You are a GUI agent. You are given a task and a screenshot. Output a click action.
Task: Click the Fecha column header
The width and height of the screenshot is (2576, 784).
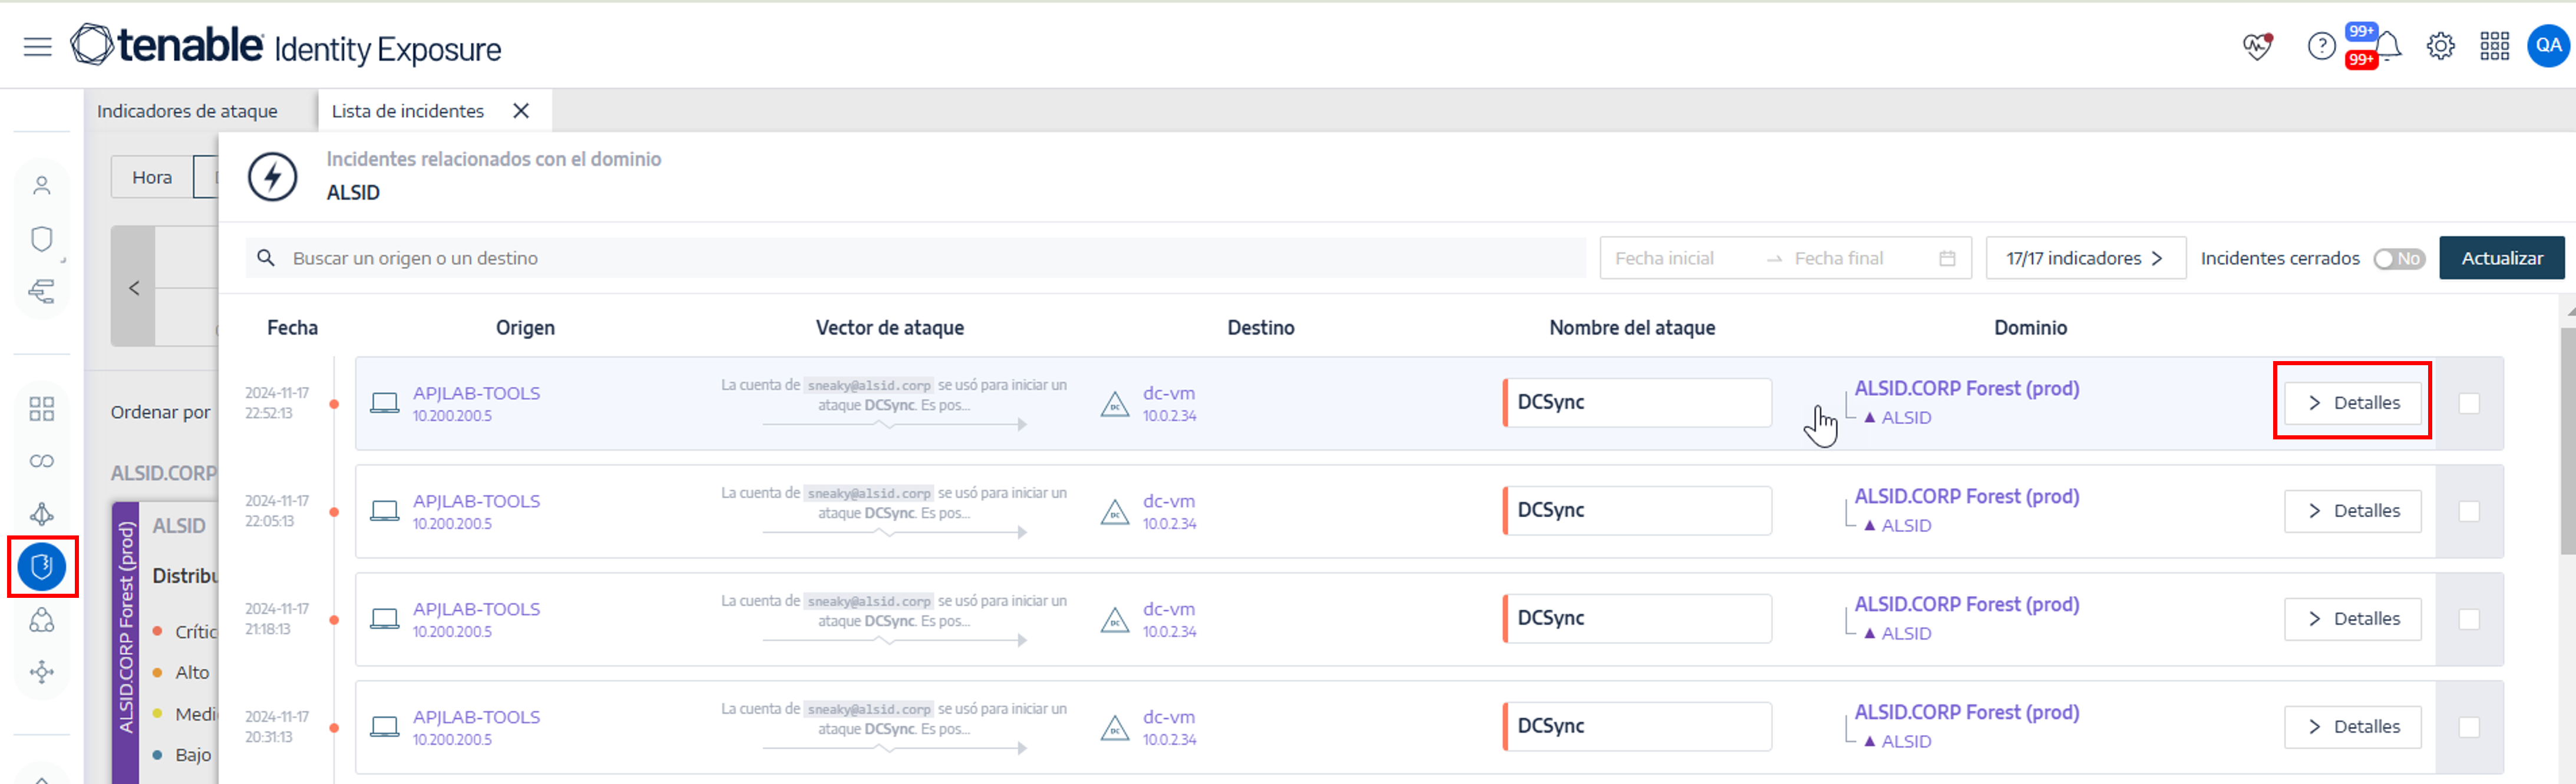(x=292, y=327)
